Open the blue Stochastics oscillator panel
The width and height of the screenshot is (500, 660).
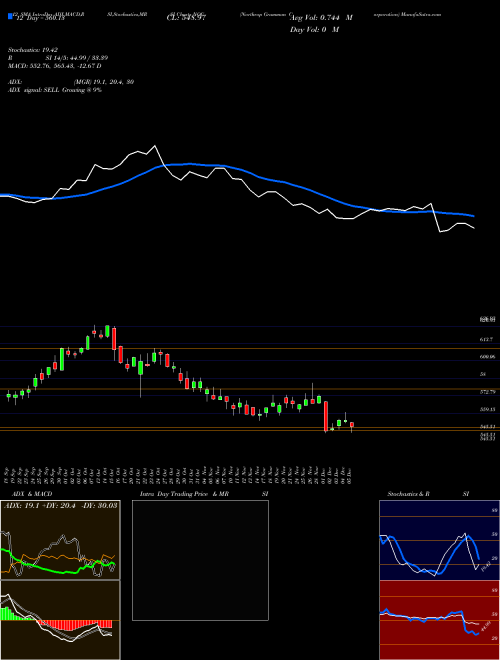[x=439, y=540]
